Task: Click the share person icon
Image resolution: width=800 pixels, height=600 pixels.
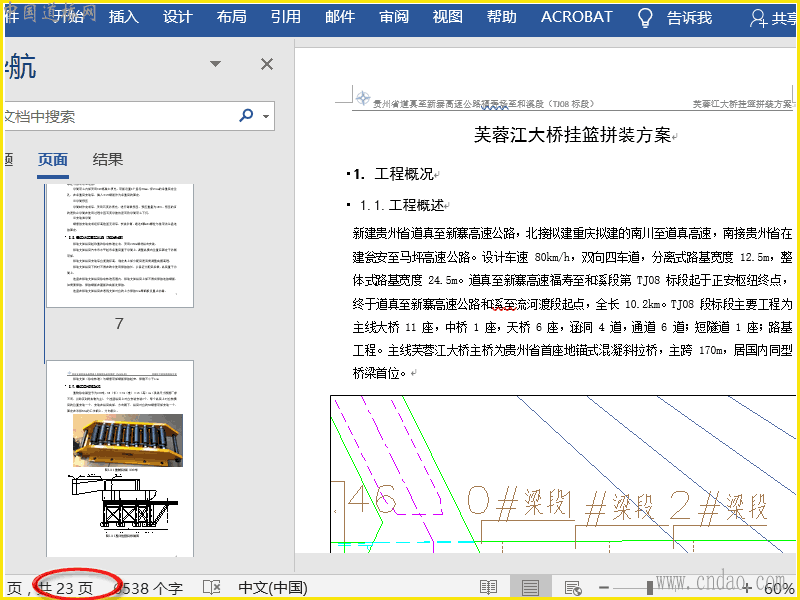Action: (x=758, y=18)
